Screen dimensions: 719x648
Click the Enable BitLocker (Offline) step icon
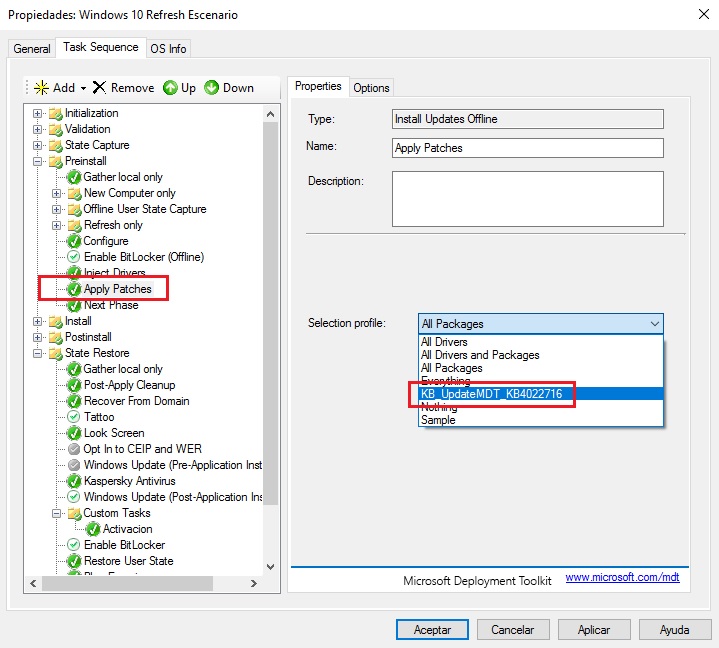click(74, 257)
